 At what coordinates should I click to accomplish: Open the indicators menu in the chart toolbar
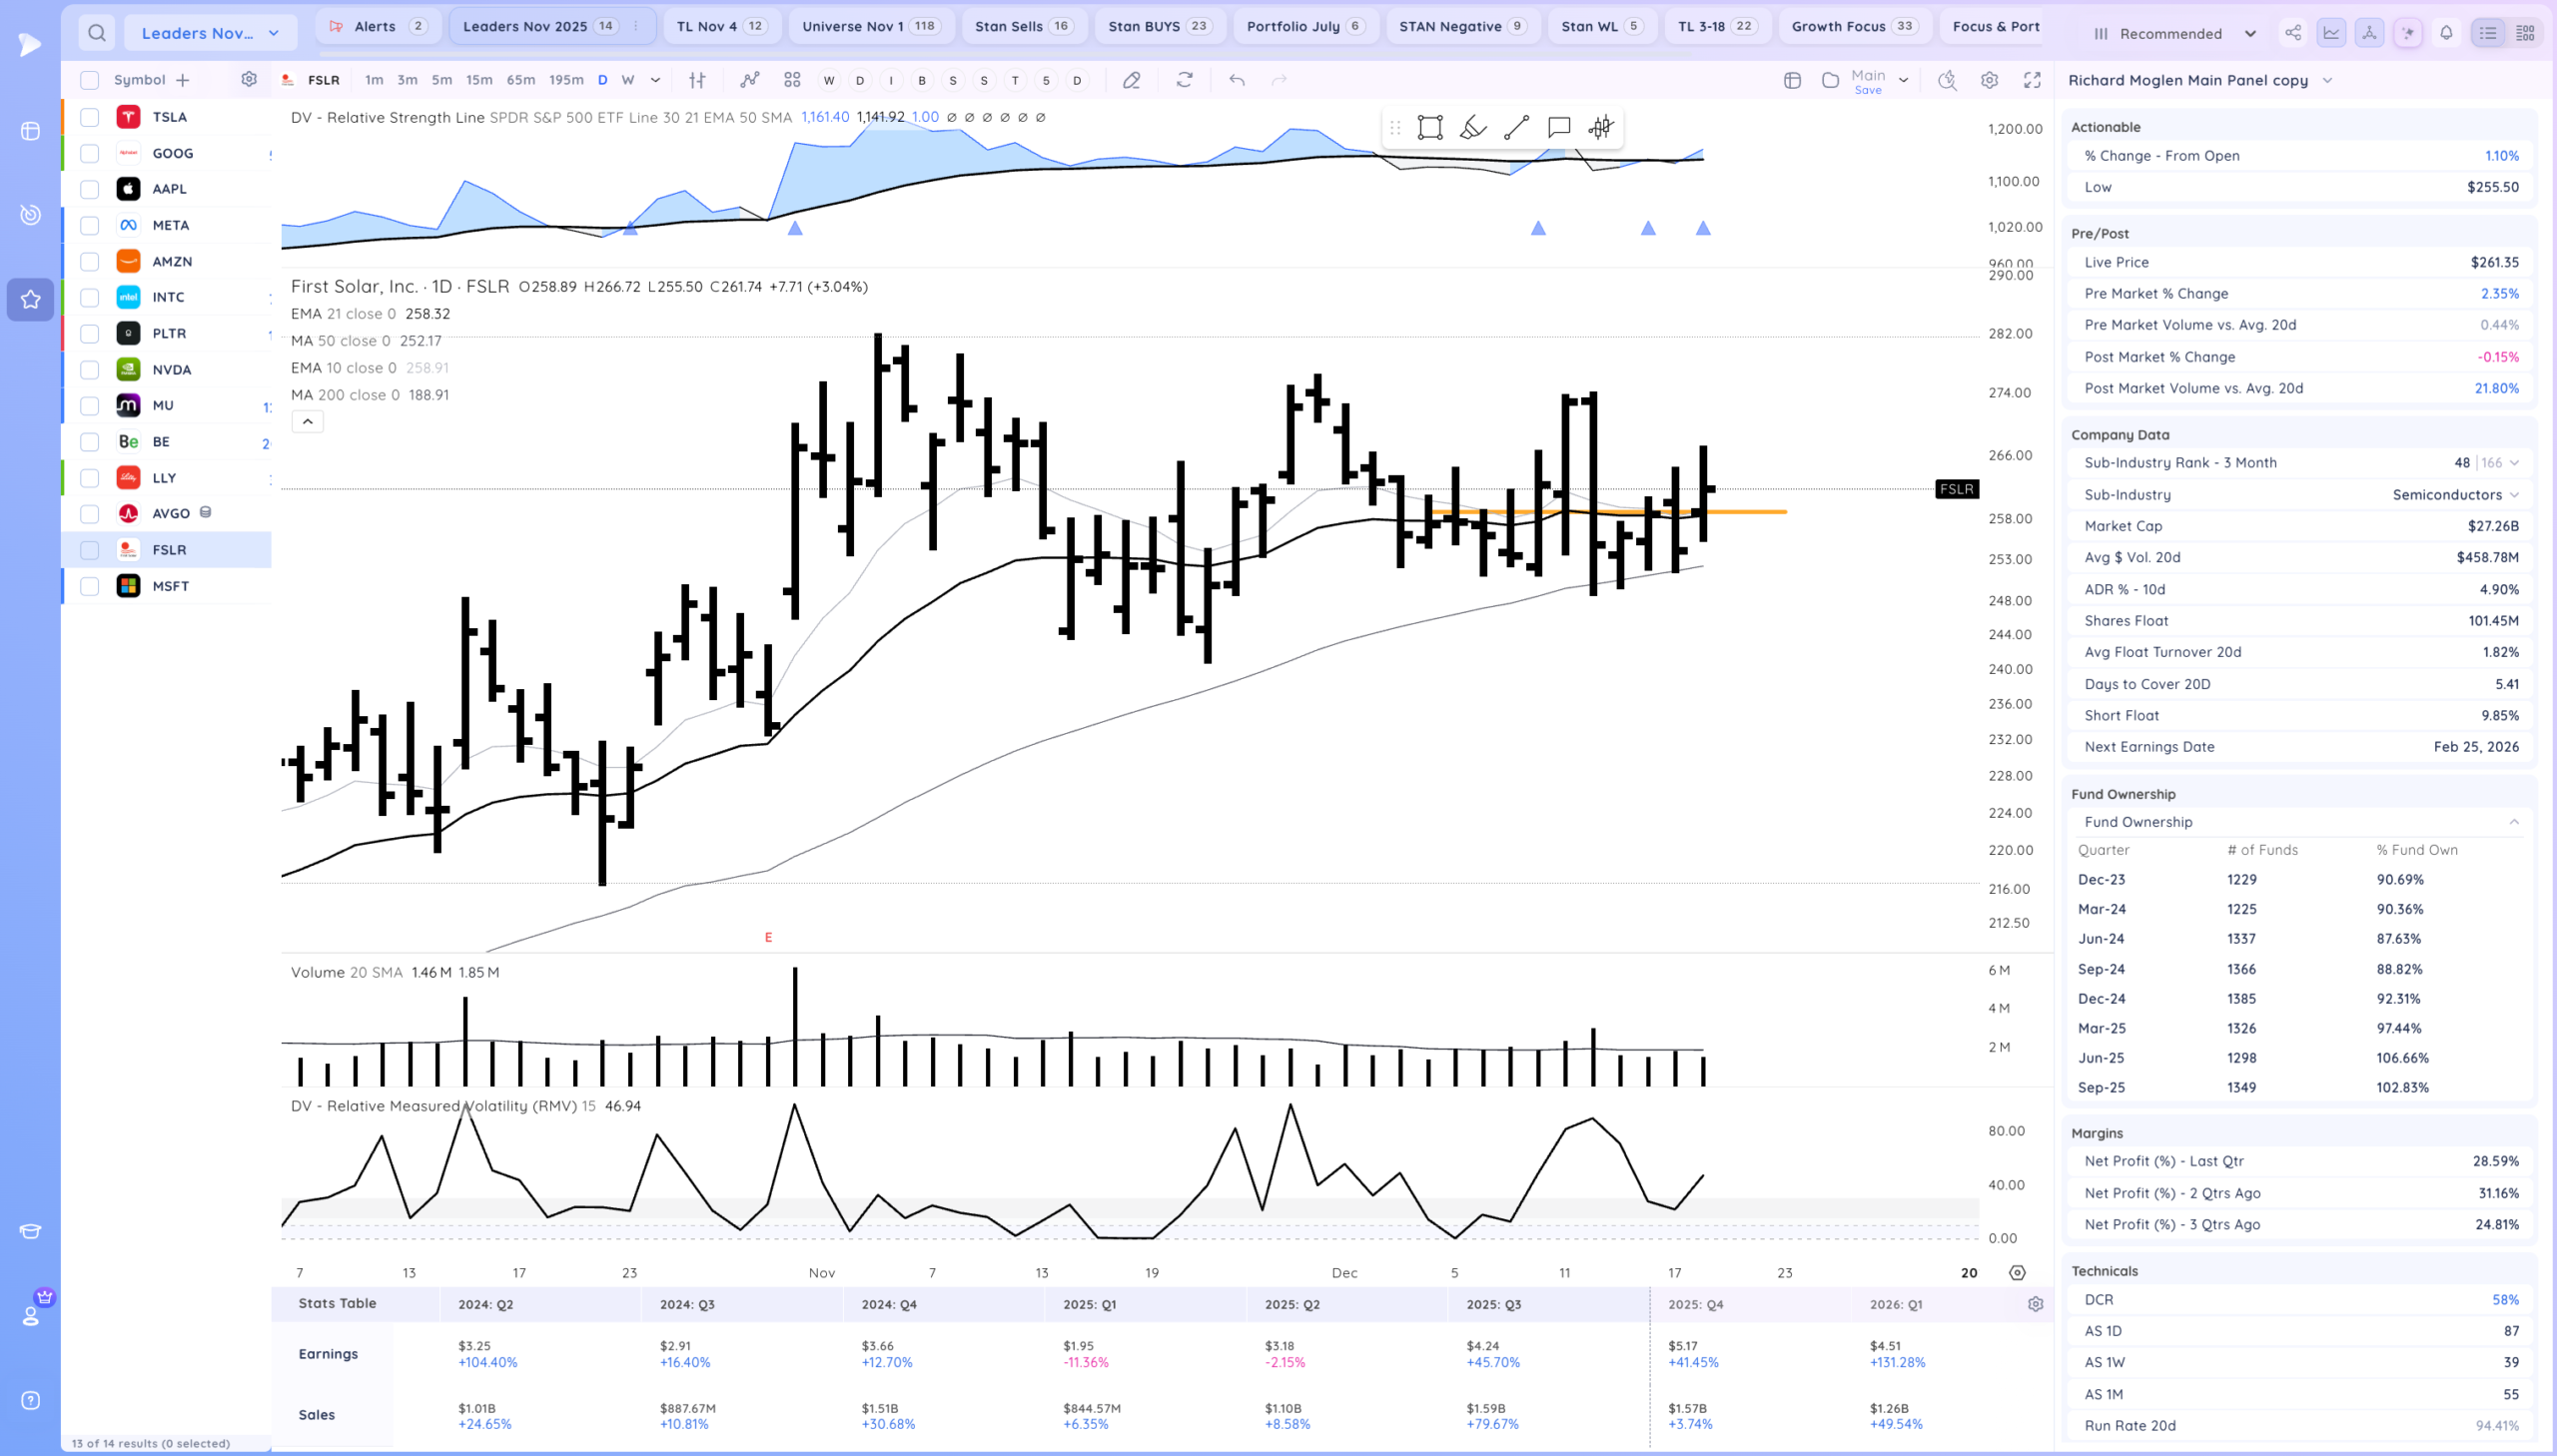749,80
